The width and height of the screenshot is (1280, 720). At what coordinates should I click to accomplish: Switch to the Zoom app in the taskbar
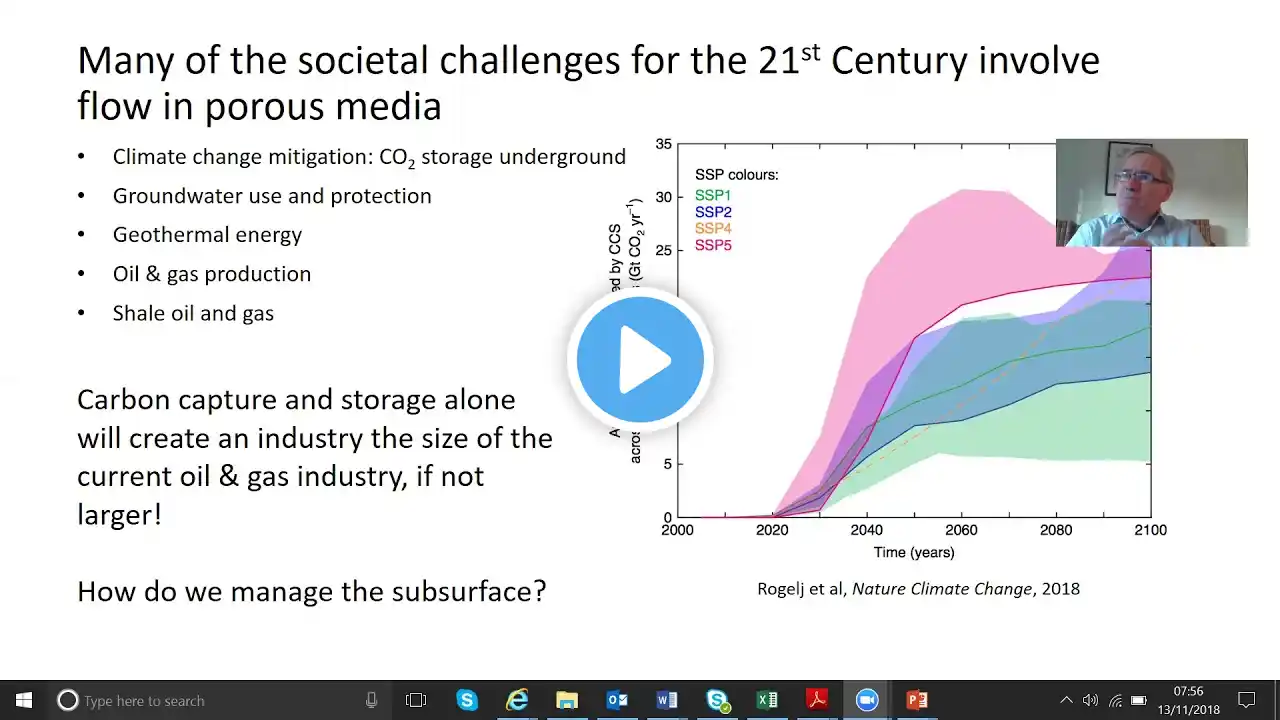coord(867,700)
